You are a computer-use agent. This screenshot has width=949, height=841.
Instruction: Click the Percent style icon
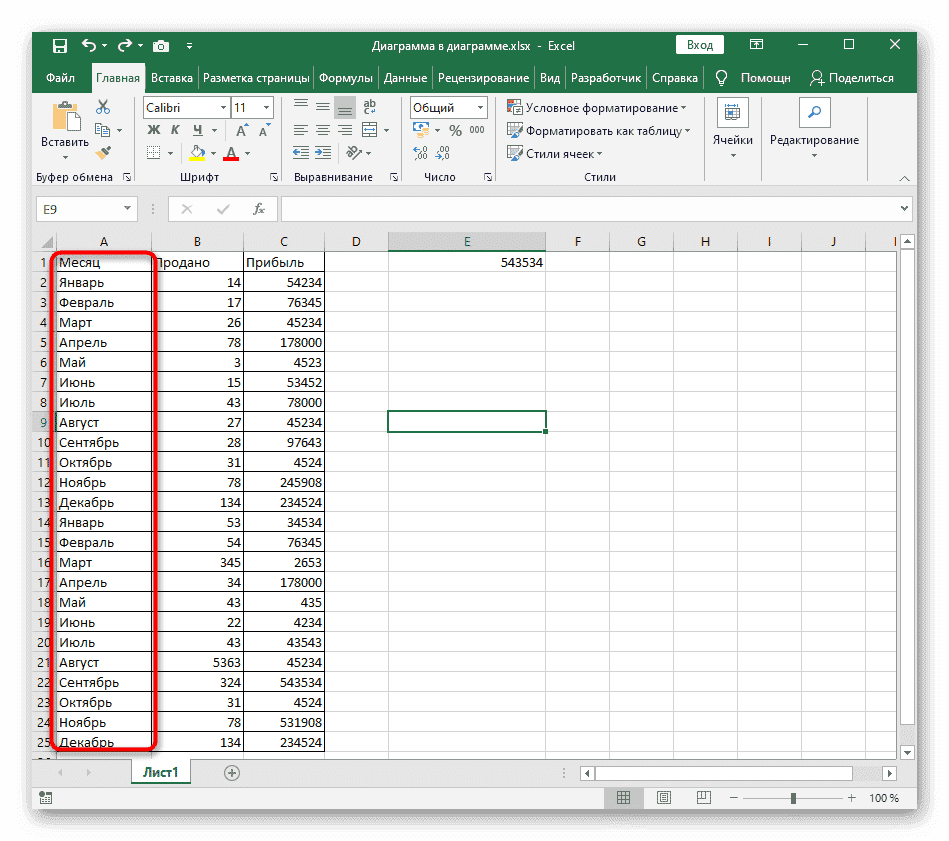coord(455,131)
